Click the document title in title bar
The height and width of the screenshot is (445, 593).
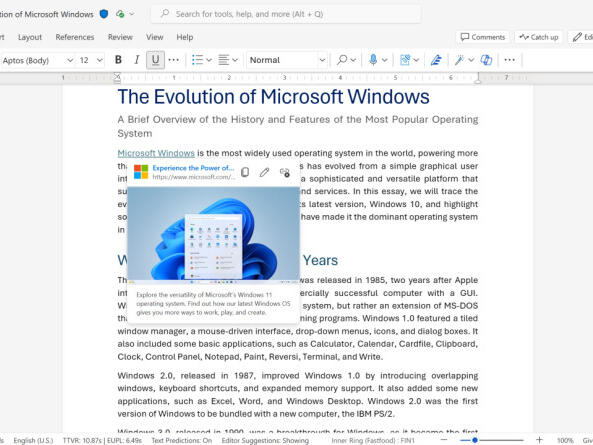(47, 14)
